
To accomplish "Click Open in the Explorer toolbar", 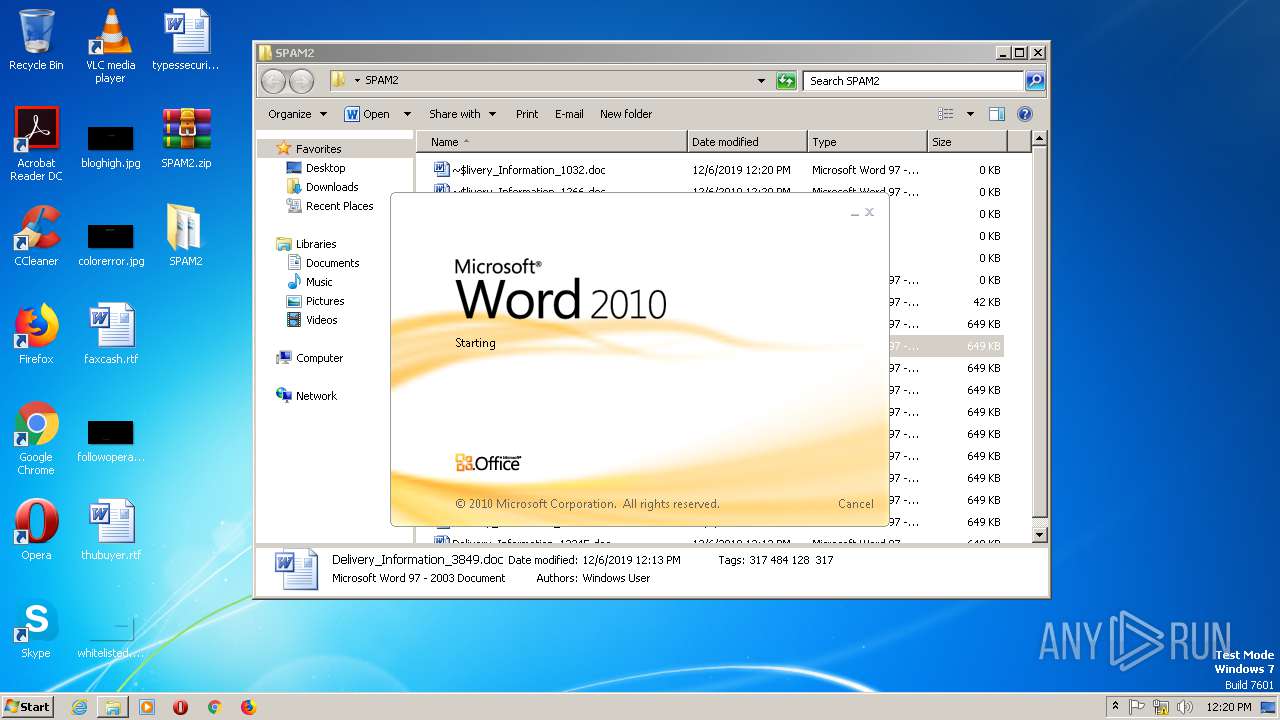I will coord(367,114).
